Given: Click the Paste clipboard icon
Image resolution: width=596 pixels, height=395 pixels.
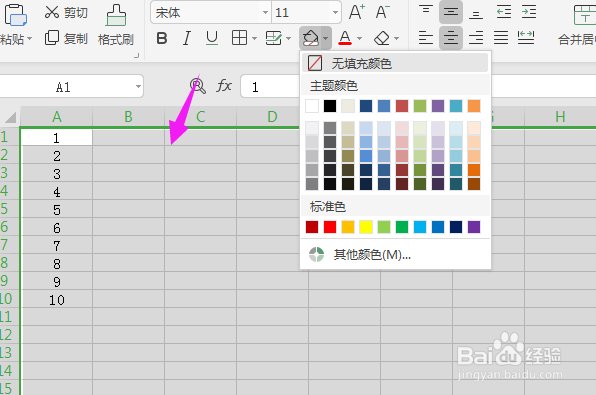Looking at the screenshot, I should (15, 15).
